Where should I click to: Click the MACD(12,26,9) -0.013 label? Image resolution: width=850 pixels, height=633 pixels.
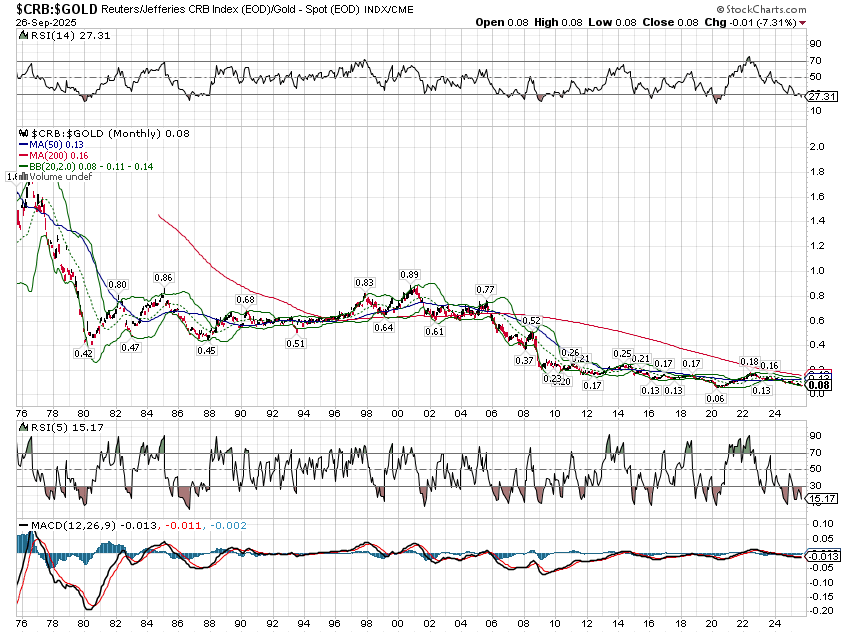(x=94, y=526)
